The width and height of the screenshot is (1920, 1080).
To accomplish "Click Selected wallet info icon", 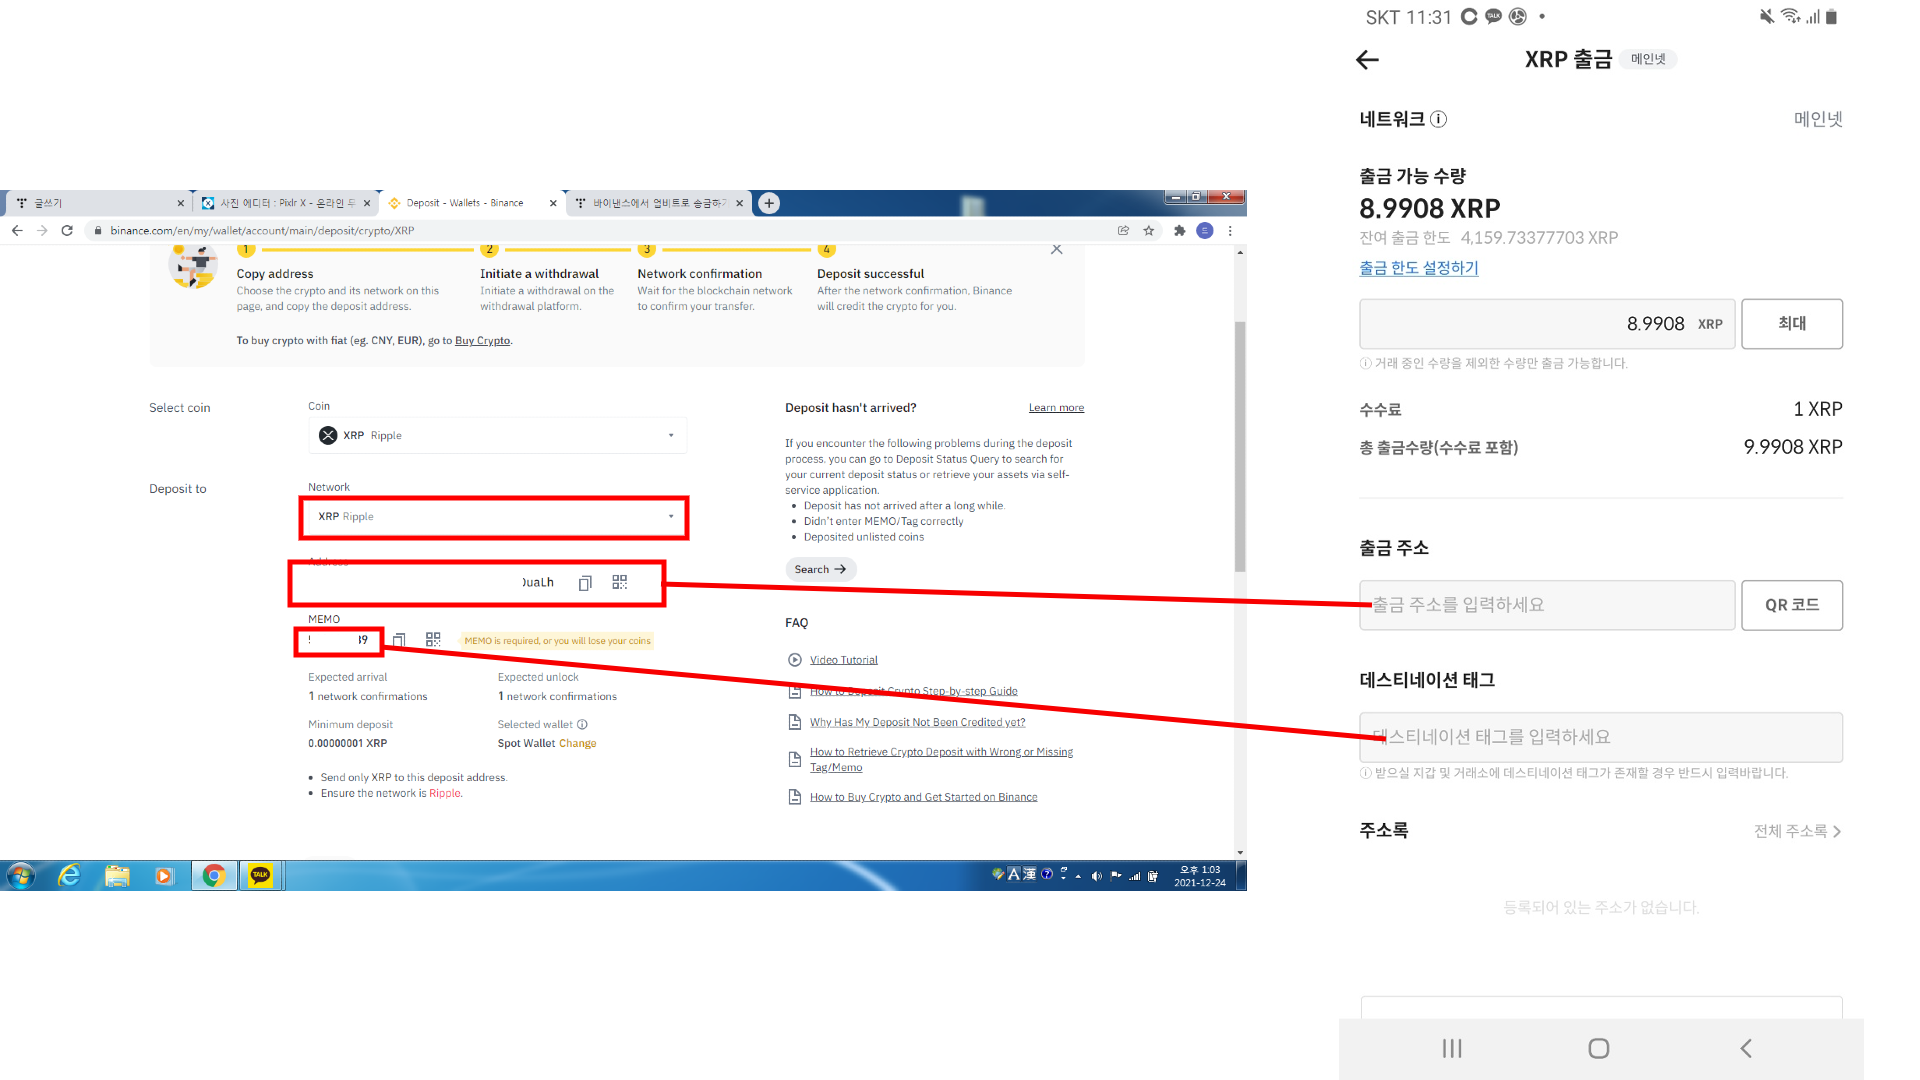I will point(582,724).
